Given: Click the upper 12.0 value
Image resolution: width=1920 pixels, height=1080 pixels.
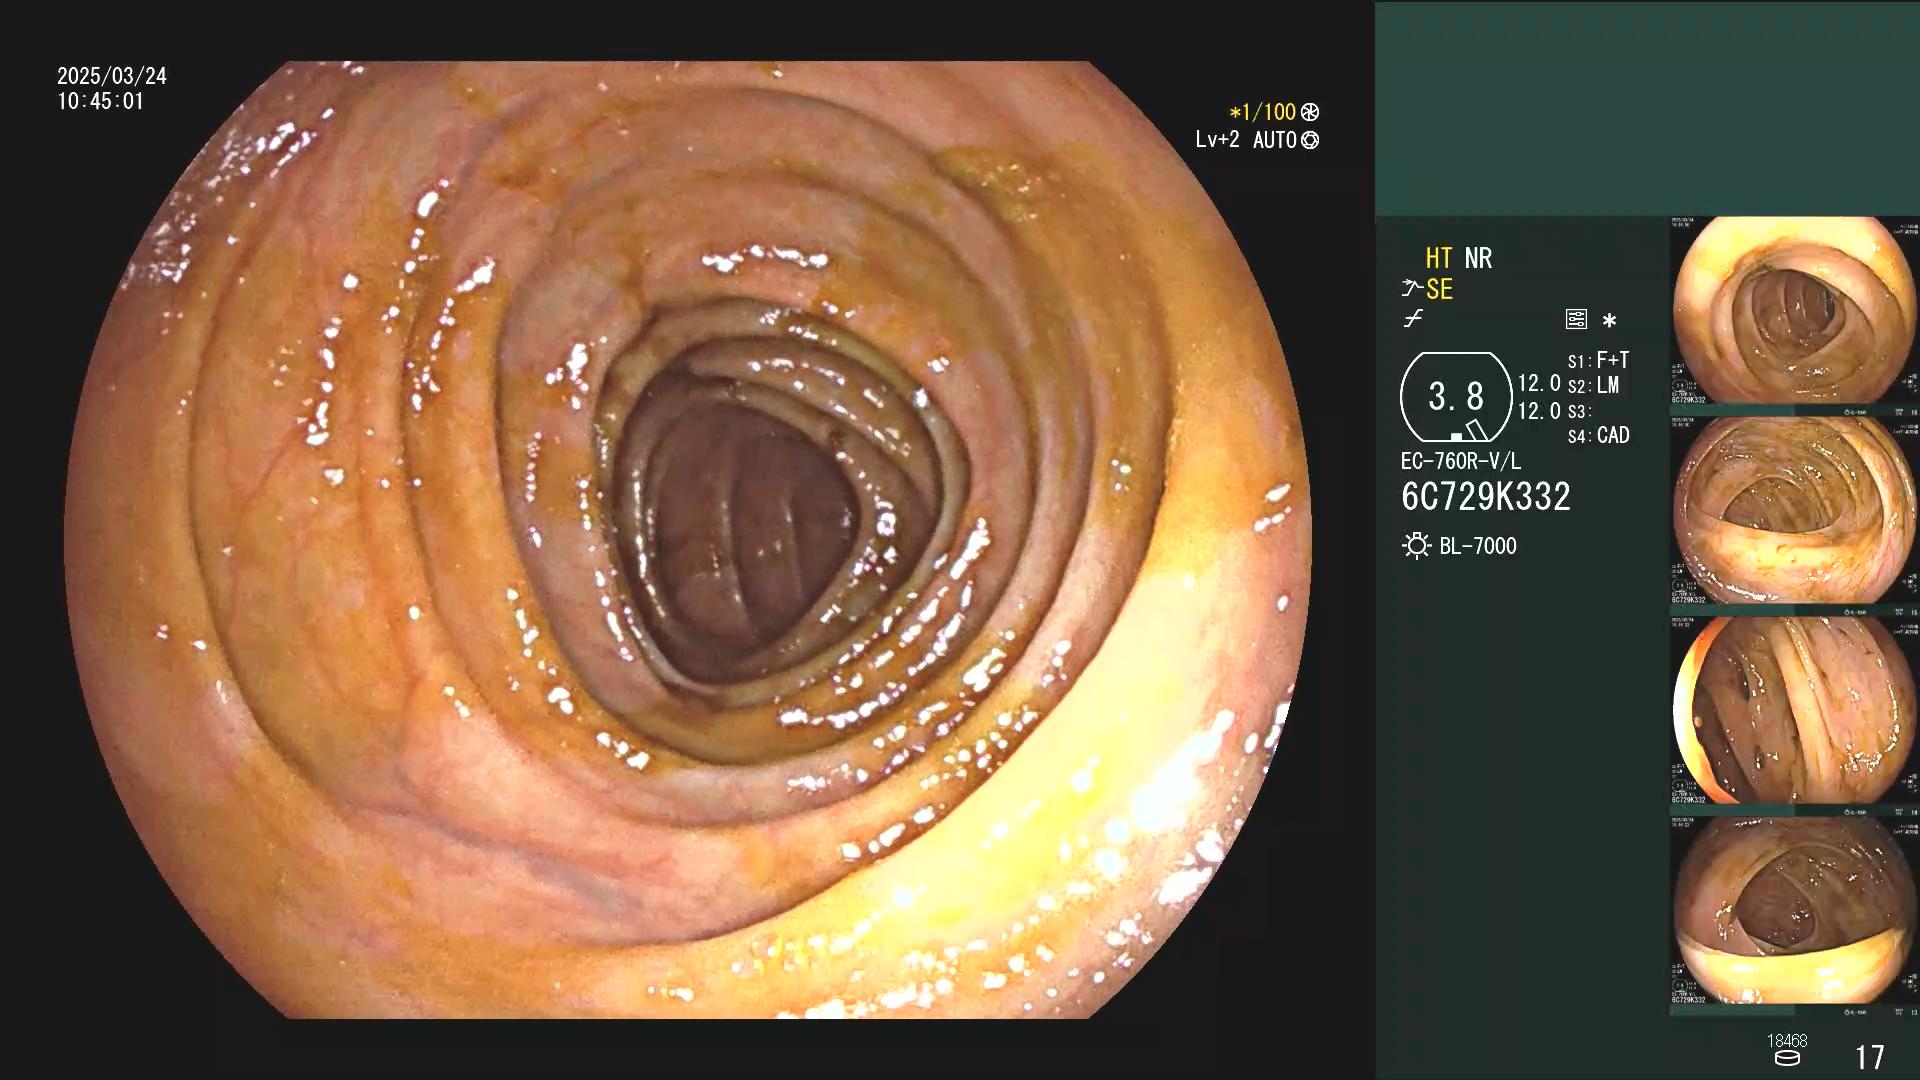Looking at the screenshot, I should coord(1539,383).
